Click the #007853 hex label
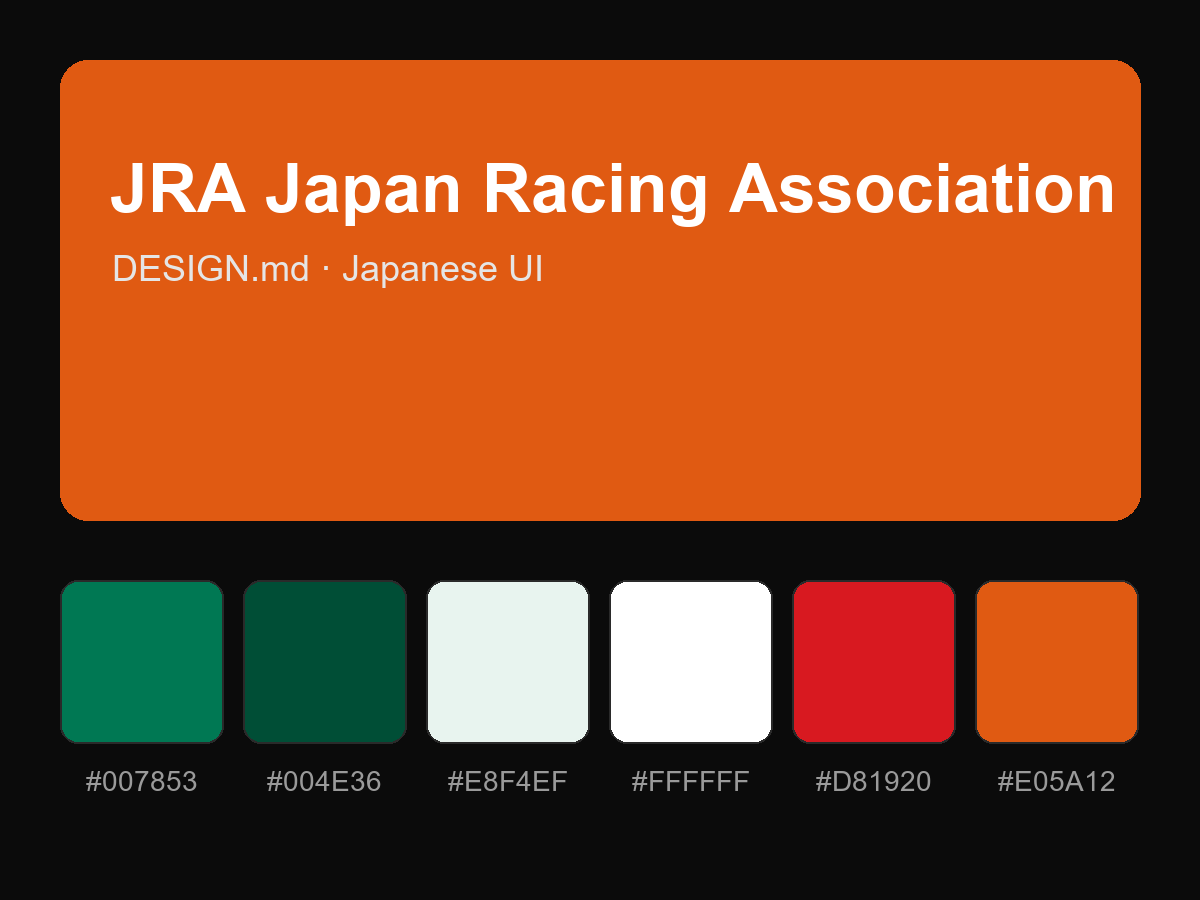Image resolution: width=1200 pixels, height=900 pixels. (142, 782)
